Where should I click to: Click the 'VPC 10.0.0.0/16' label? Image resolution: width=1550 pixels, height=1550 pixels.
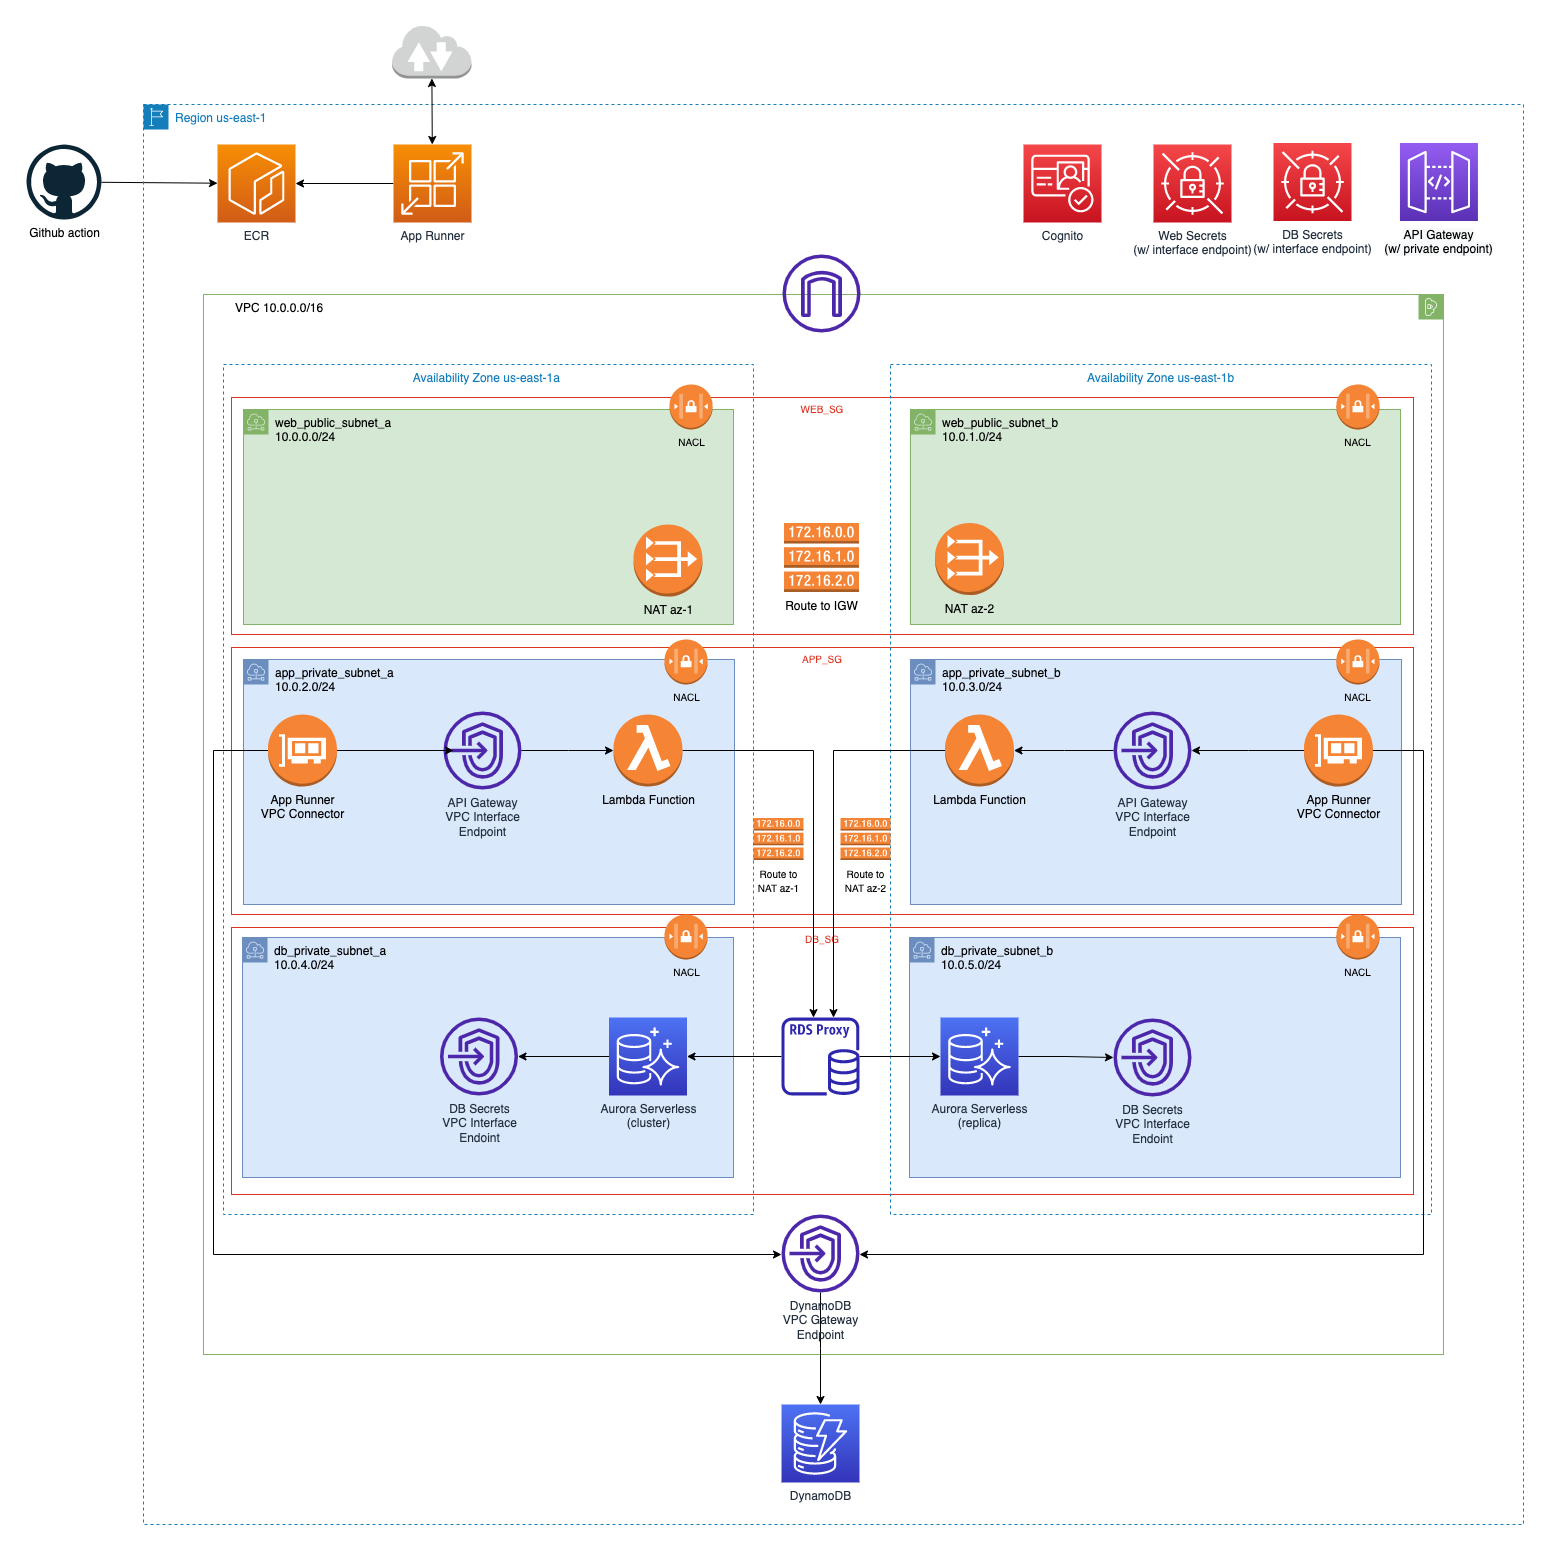click(279, 308)
